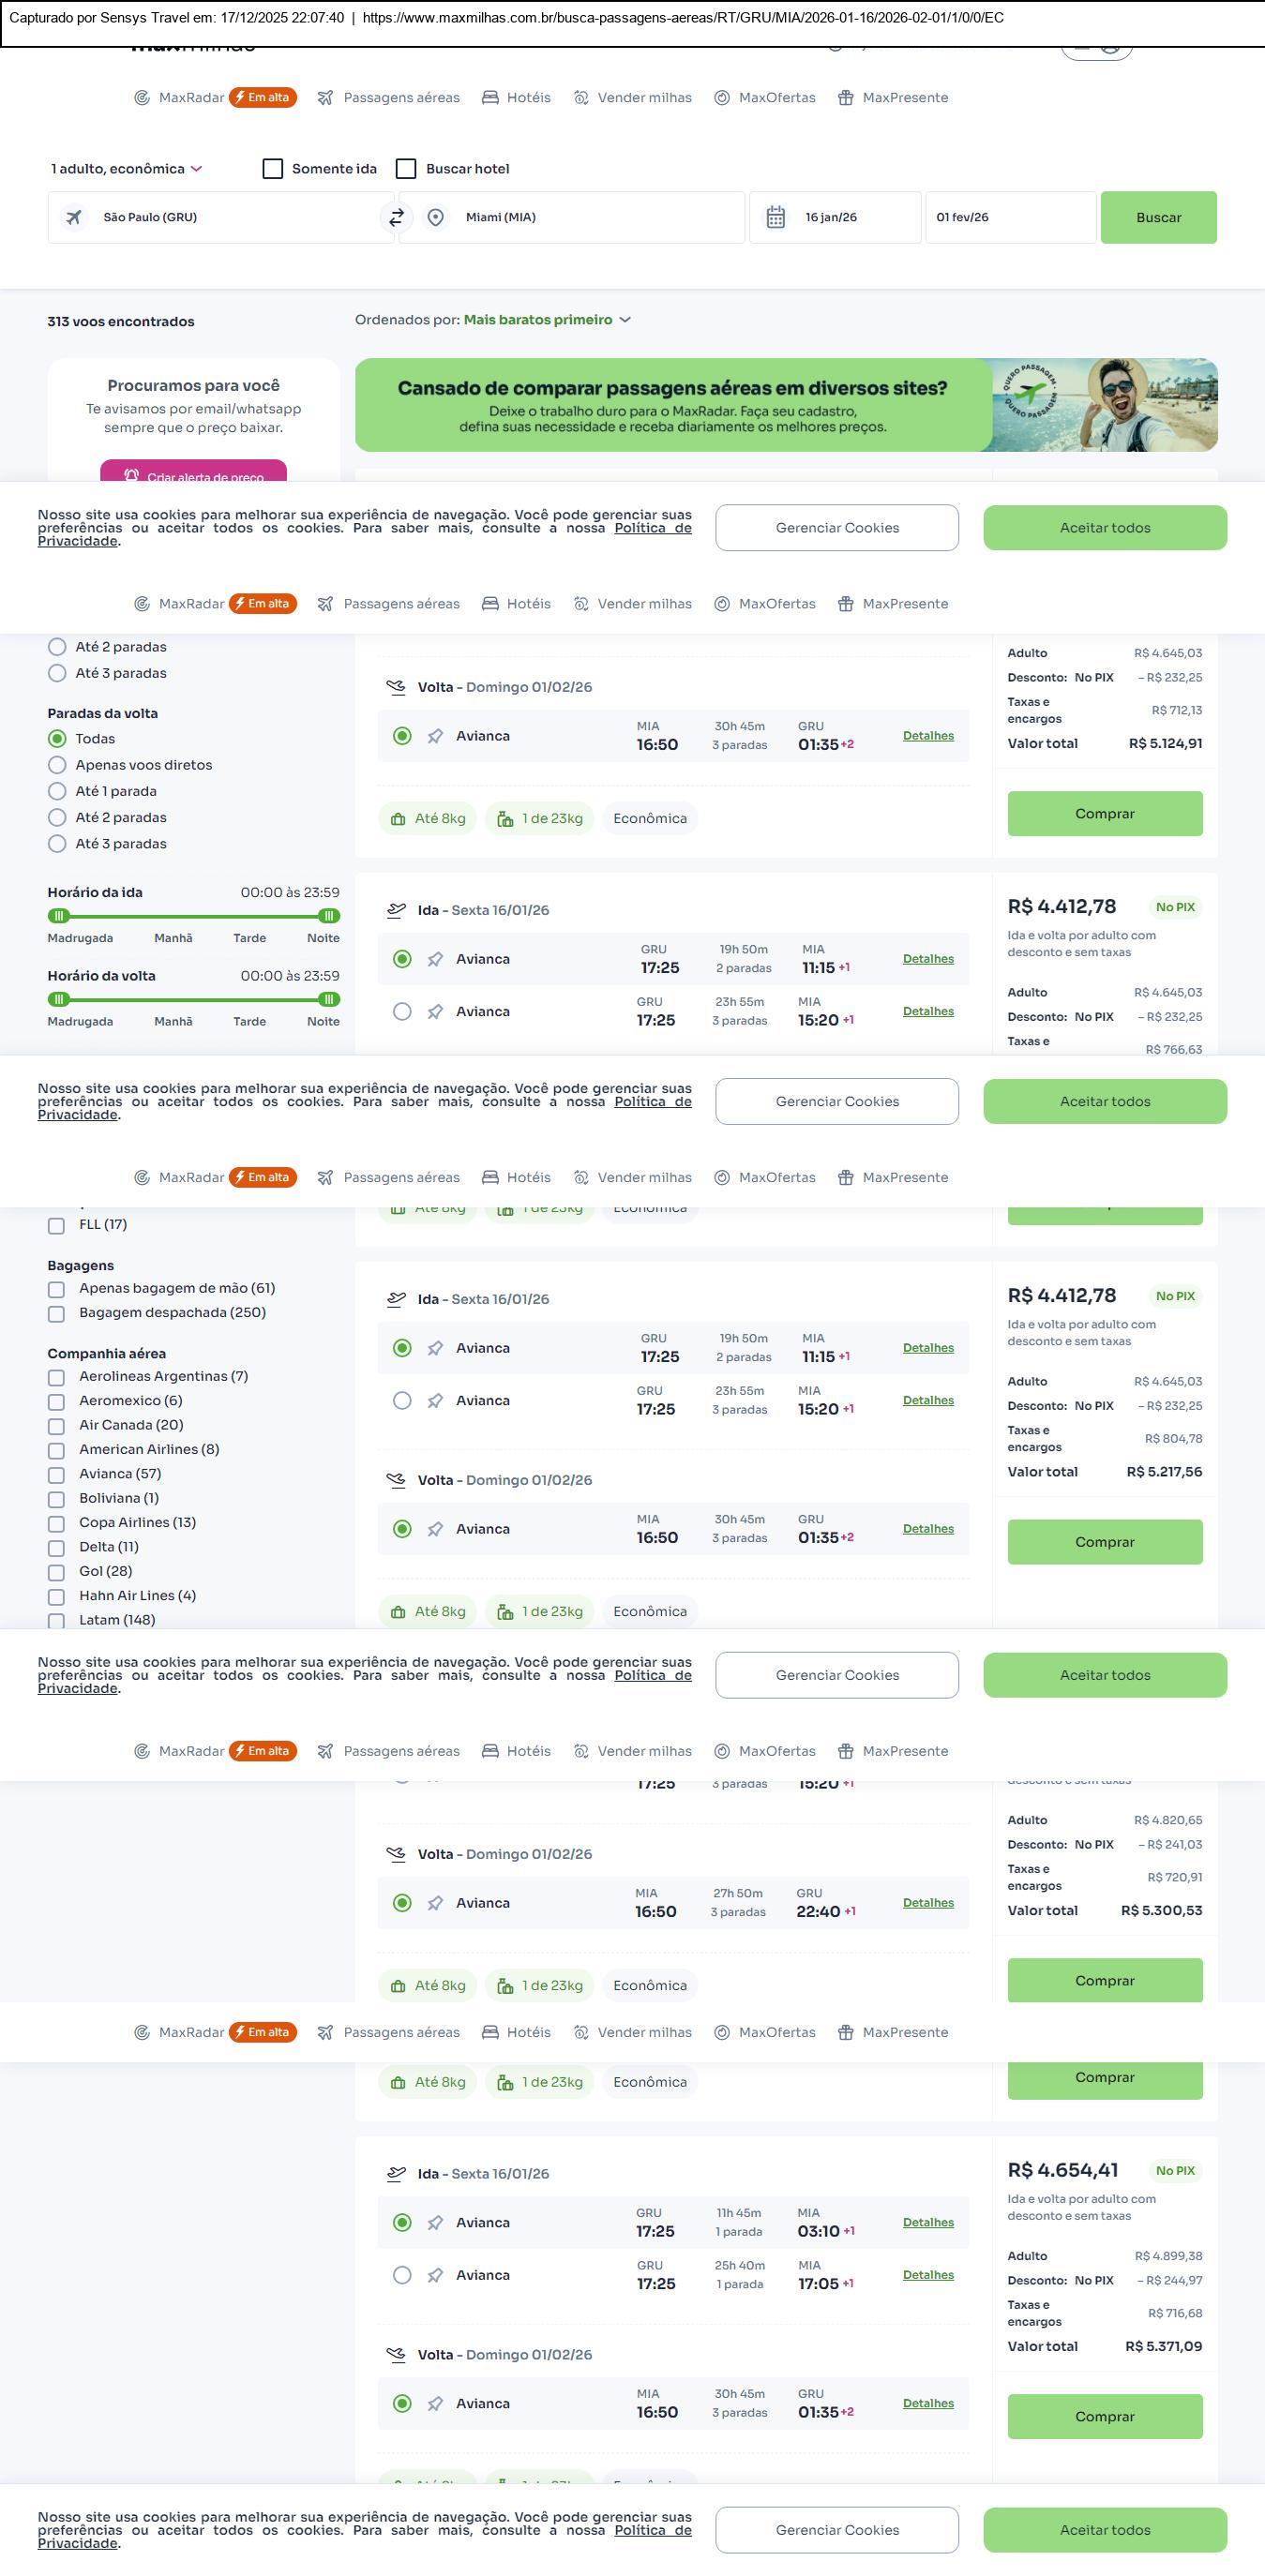Open the 1 adulto, econômica dropdown
Image resolution: width=1265 pixels, height=2576 pixels.
coord(127,168)
